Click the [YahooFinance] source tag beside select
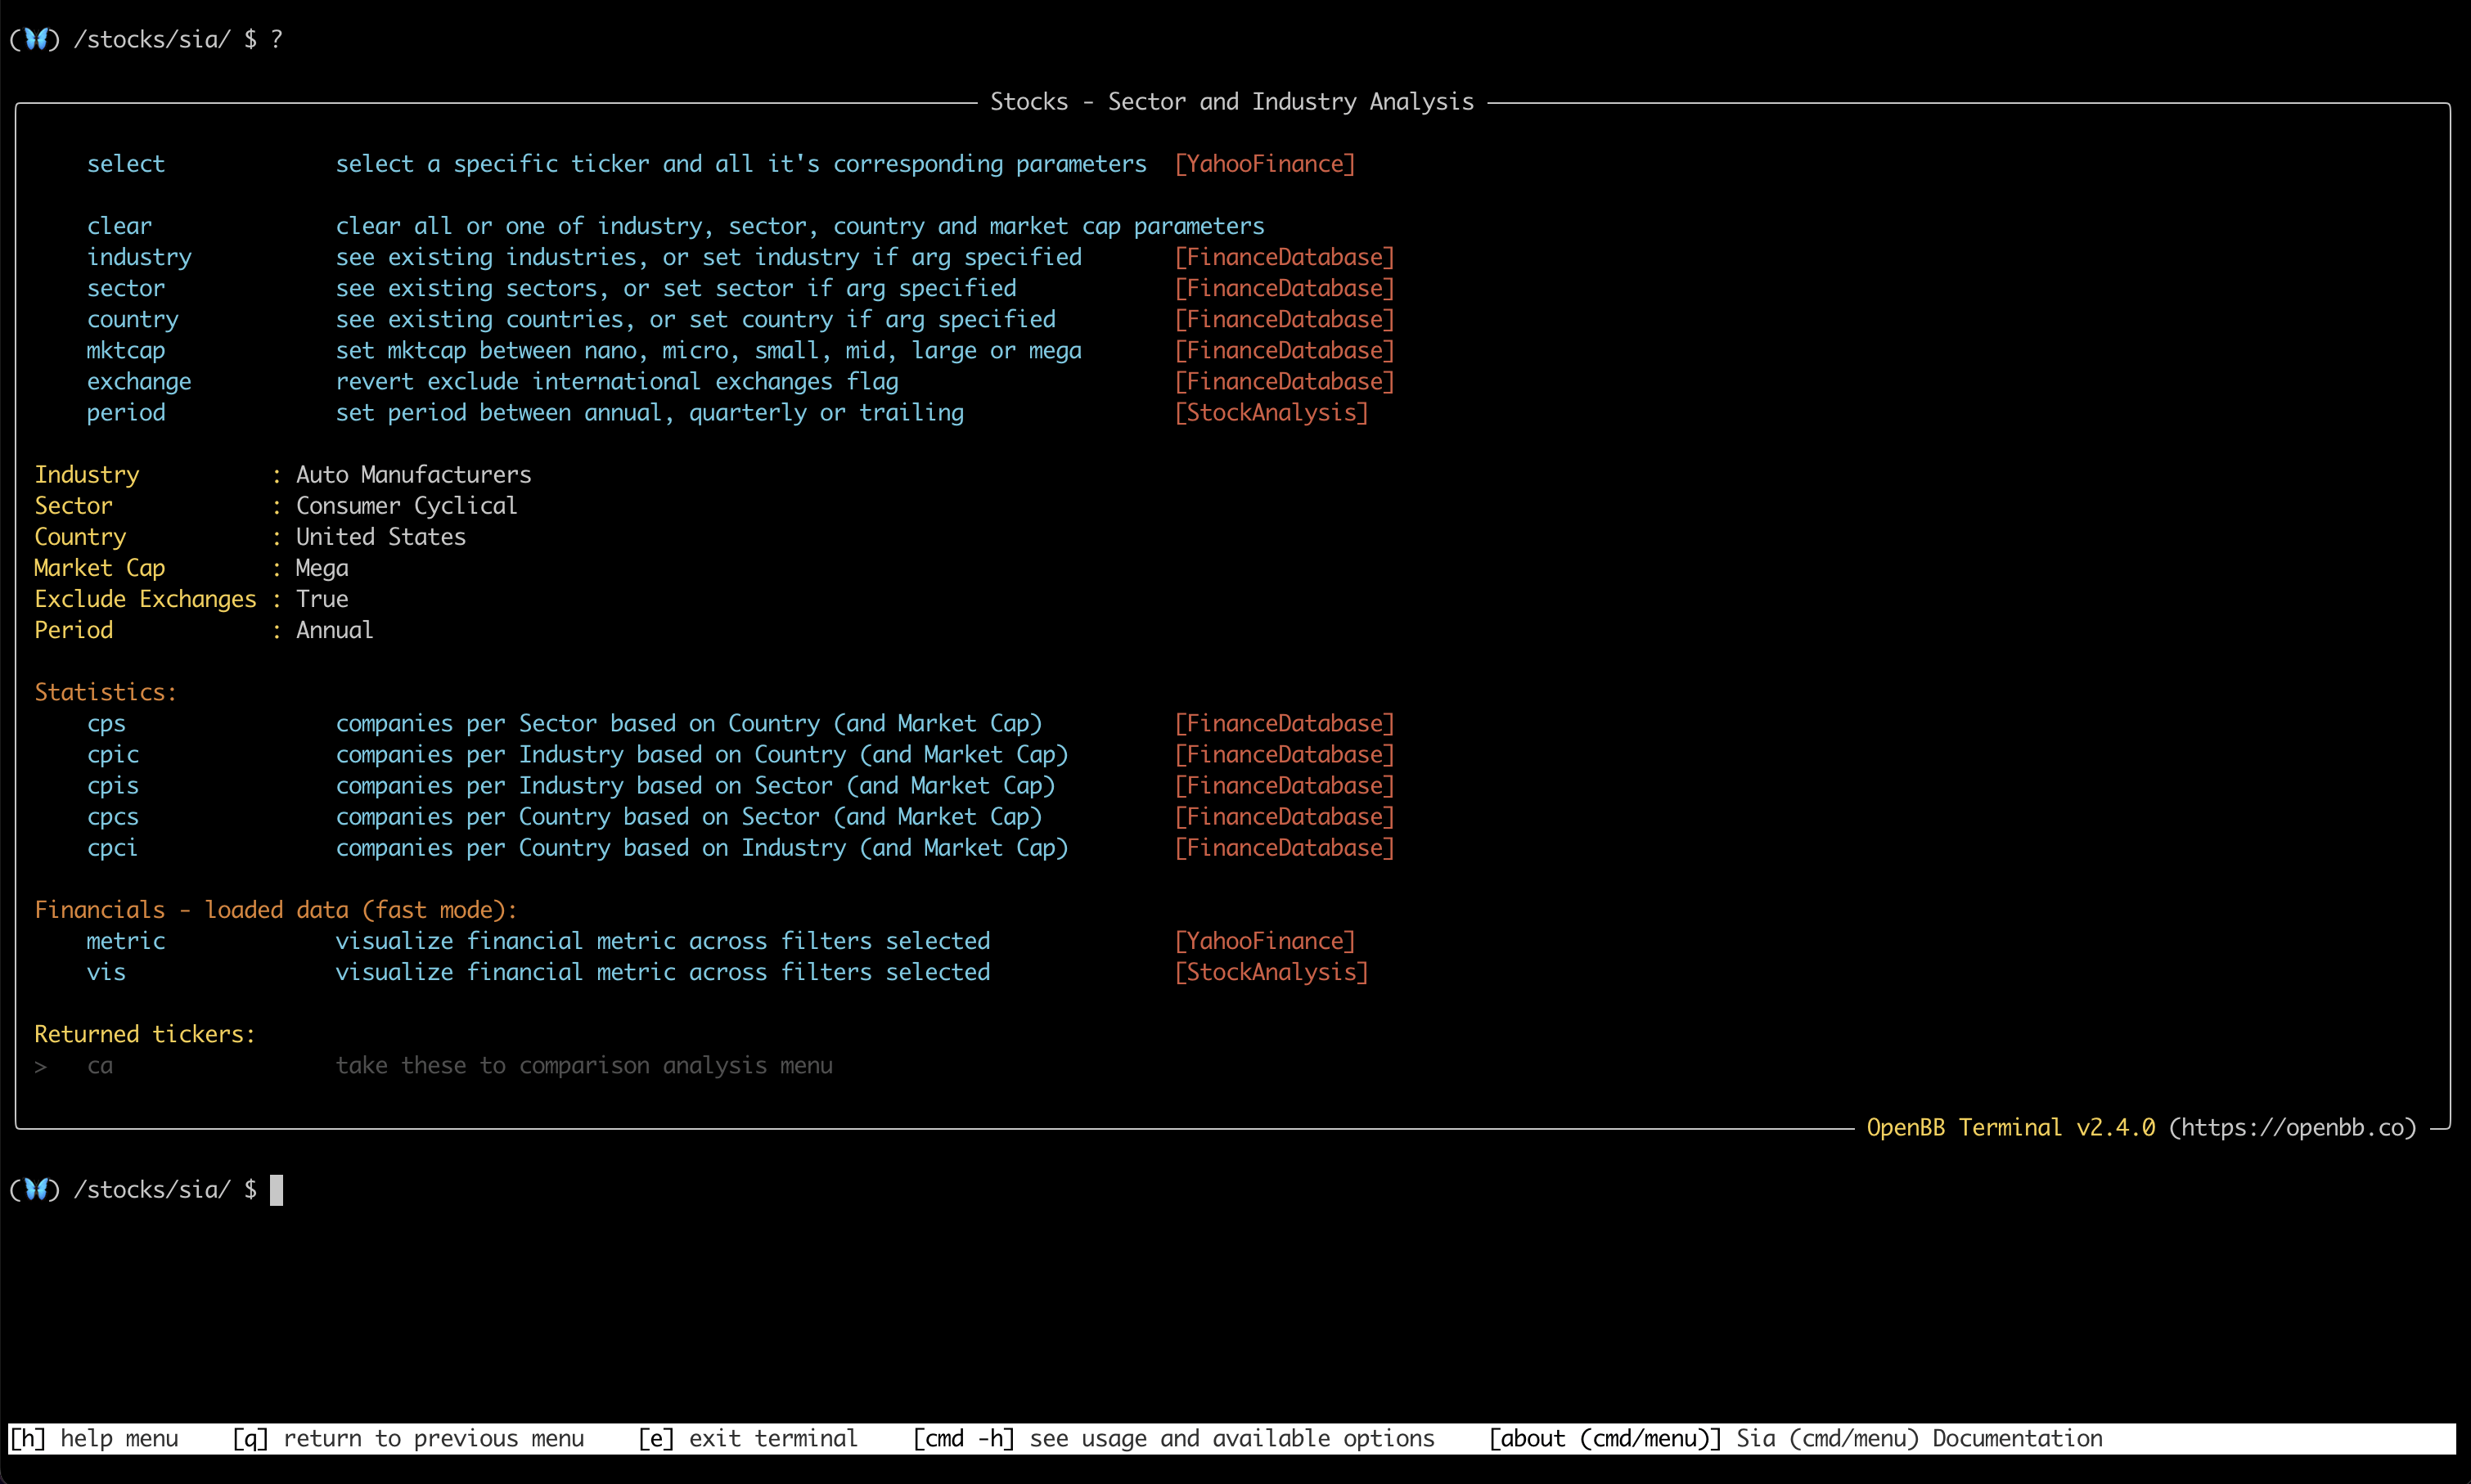This screenshot has width=2471, height=1484. pyautogui.click(x=1265, y=164)
